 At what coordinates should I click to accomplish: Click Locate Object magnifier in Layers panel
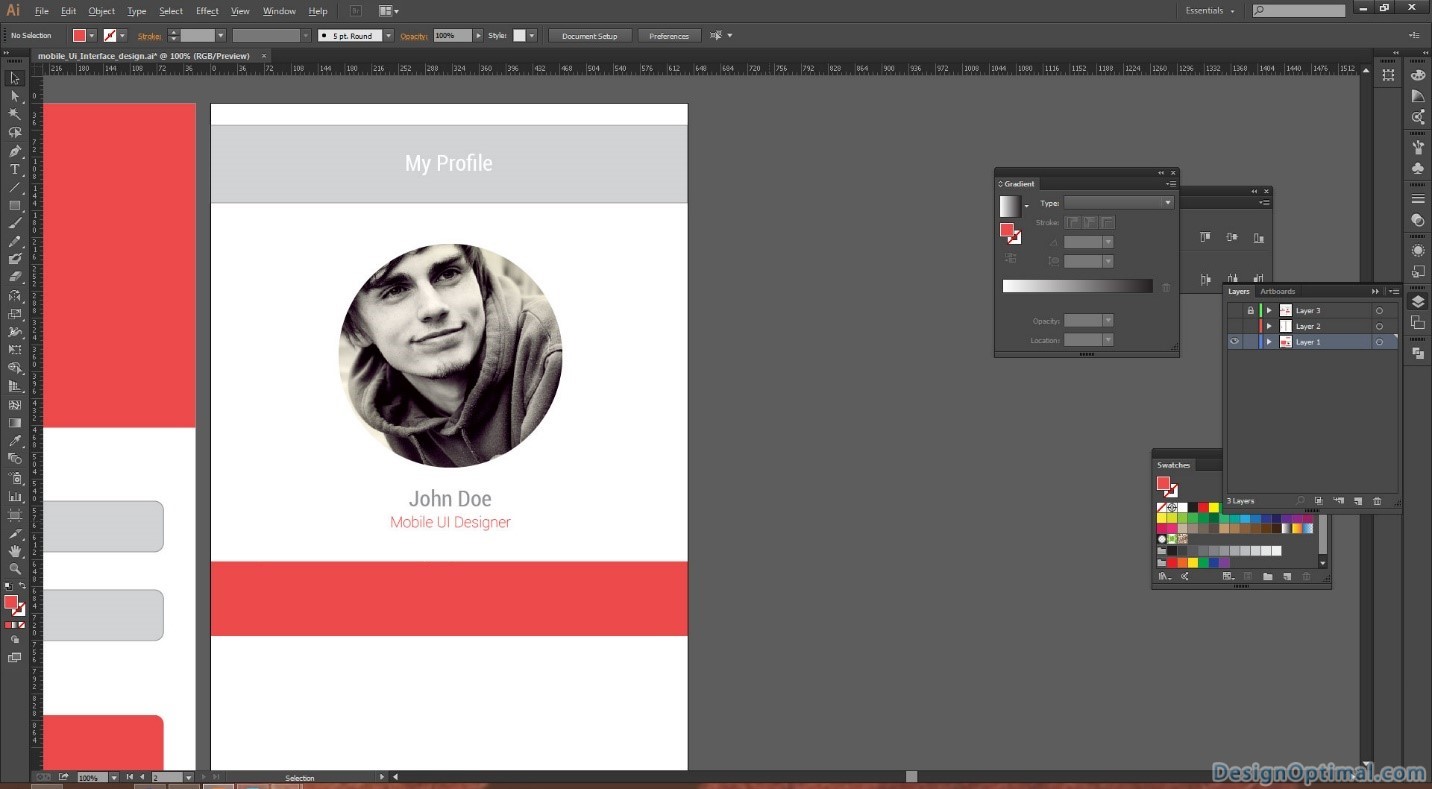pyautogui.click(x=1301, y=501)
